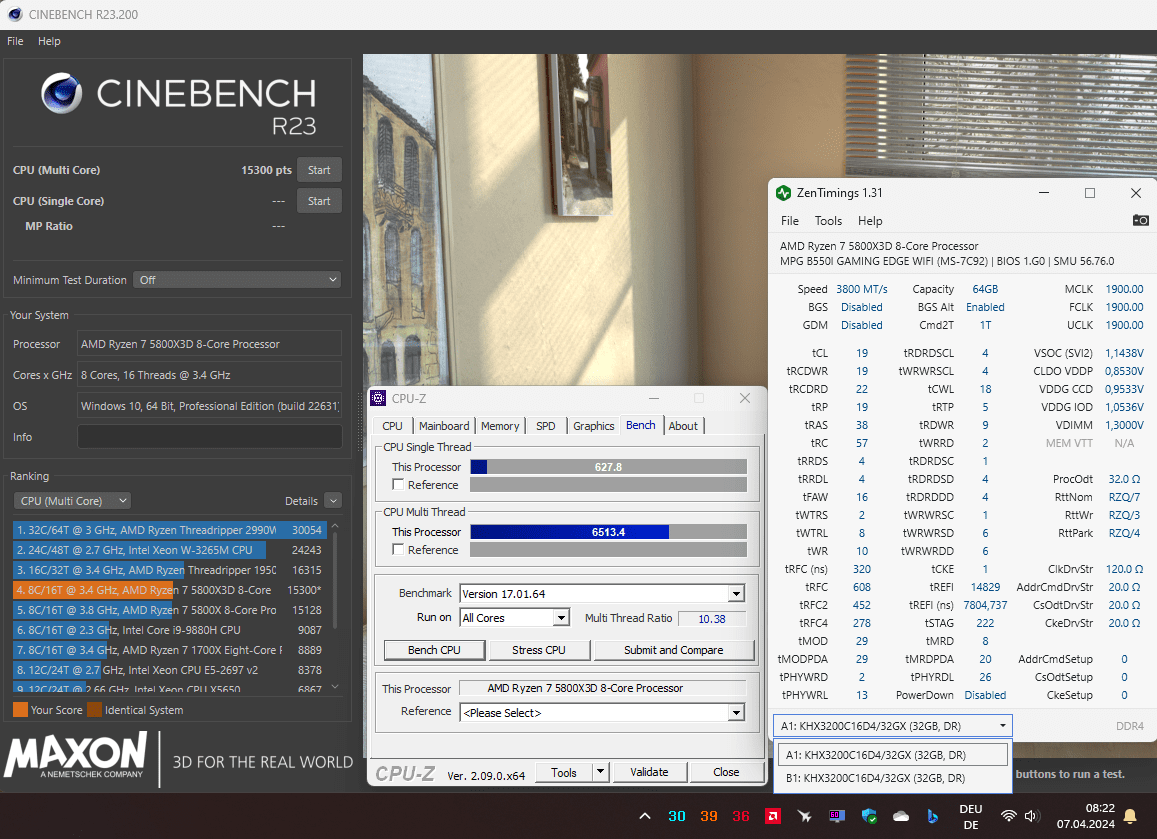Click the Cinebench Info input field

(210, 437)
